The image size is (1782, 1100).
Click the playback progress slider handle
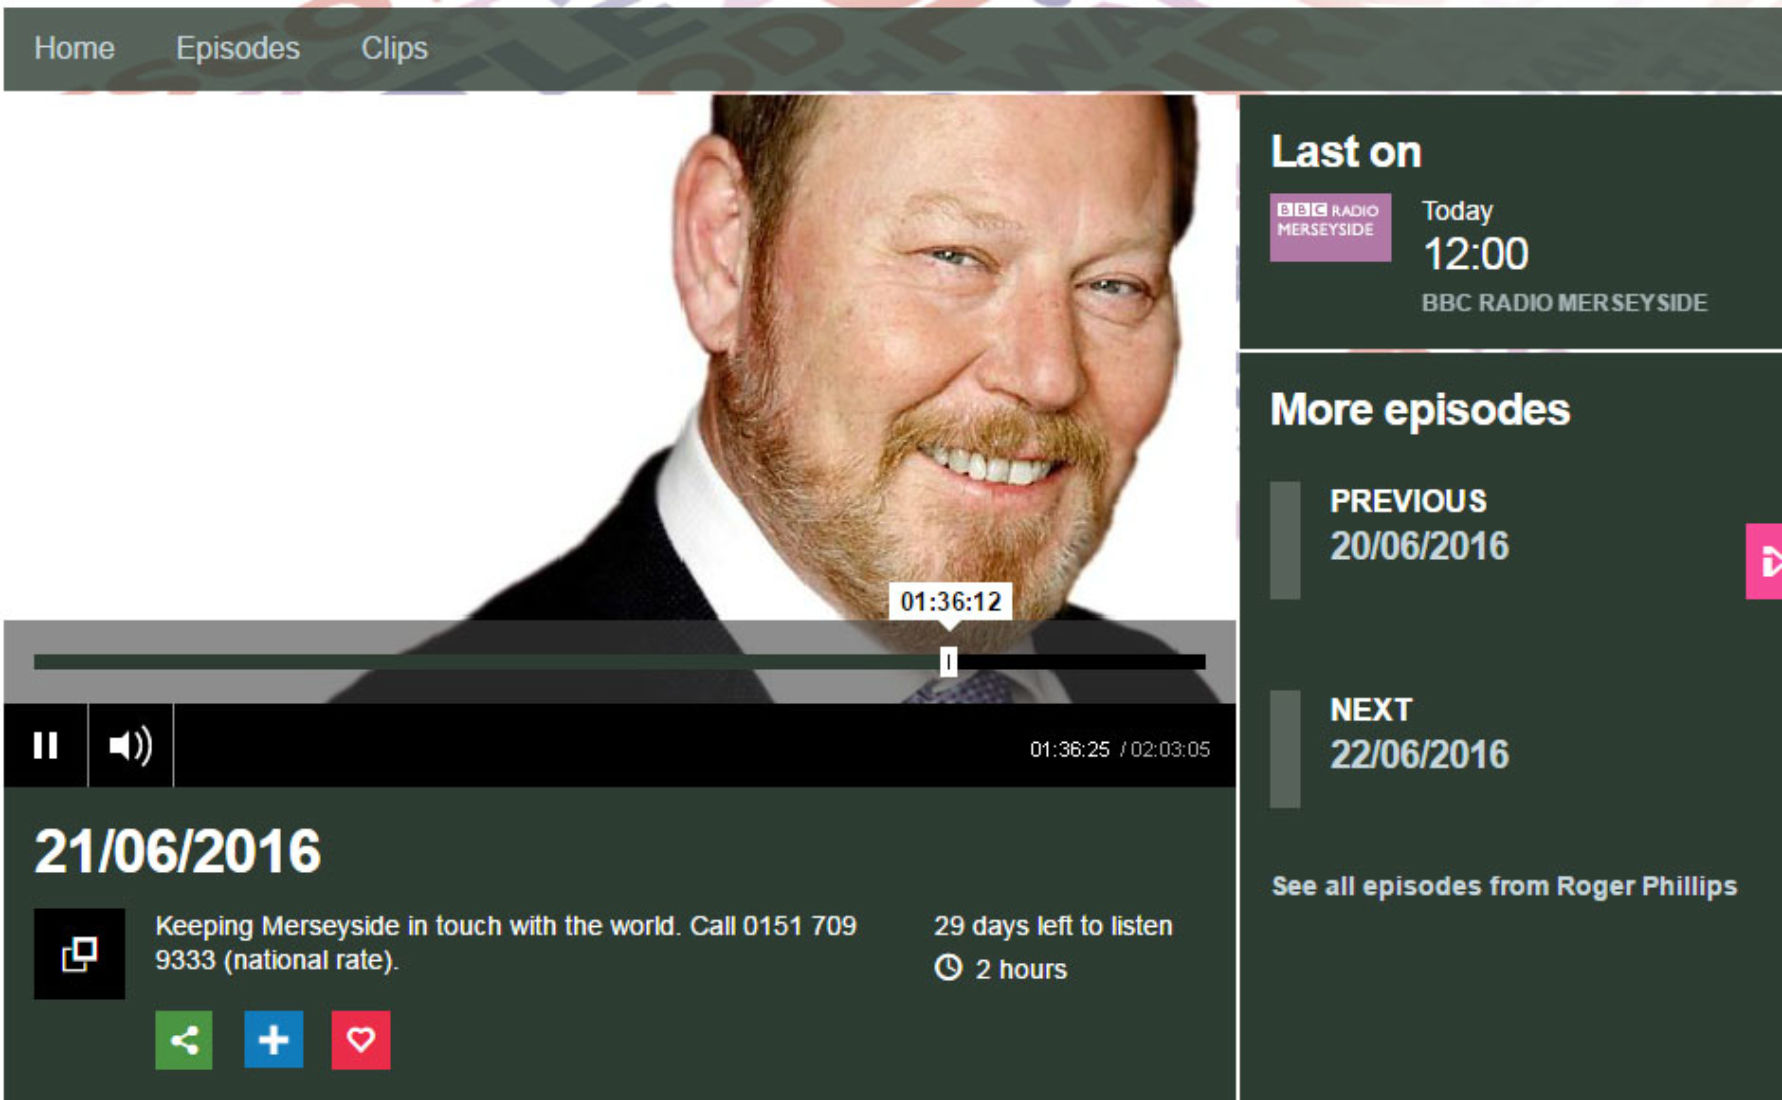[x=948, y=661]
